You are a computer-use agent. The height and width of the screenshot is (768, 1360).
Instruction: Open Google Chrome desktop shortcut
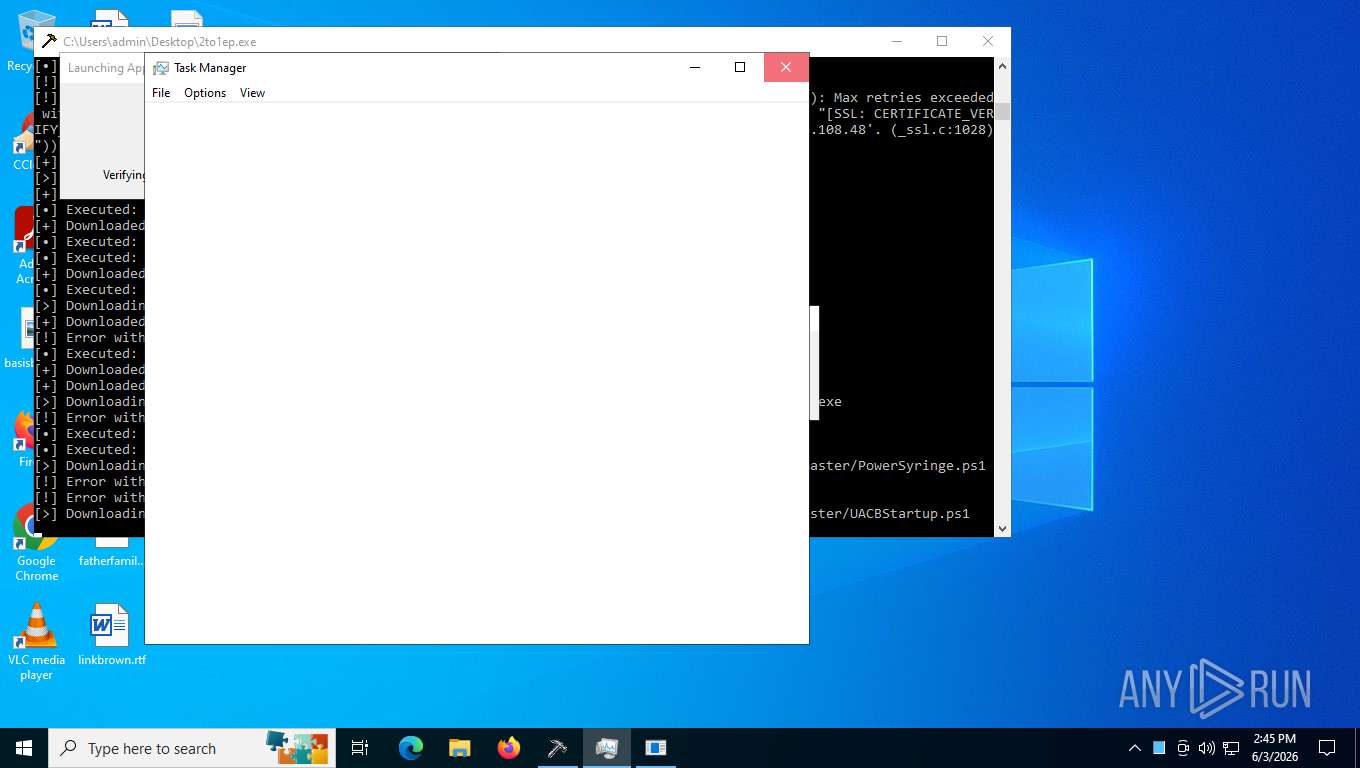[x=36, y=543]
